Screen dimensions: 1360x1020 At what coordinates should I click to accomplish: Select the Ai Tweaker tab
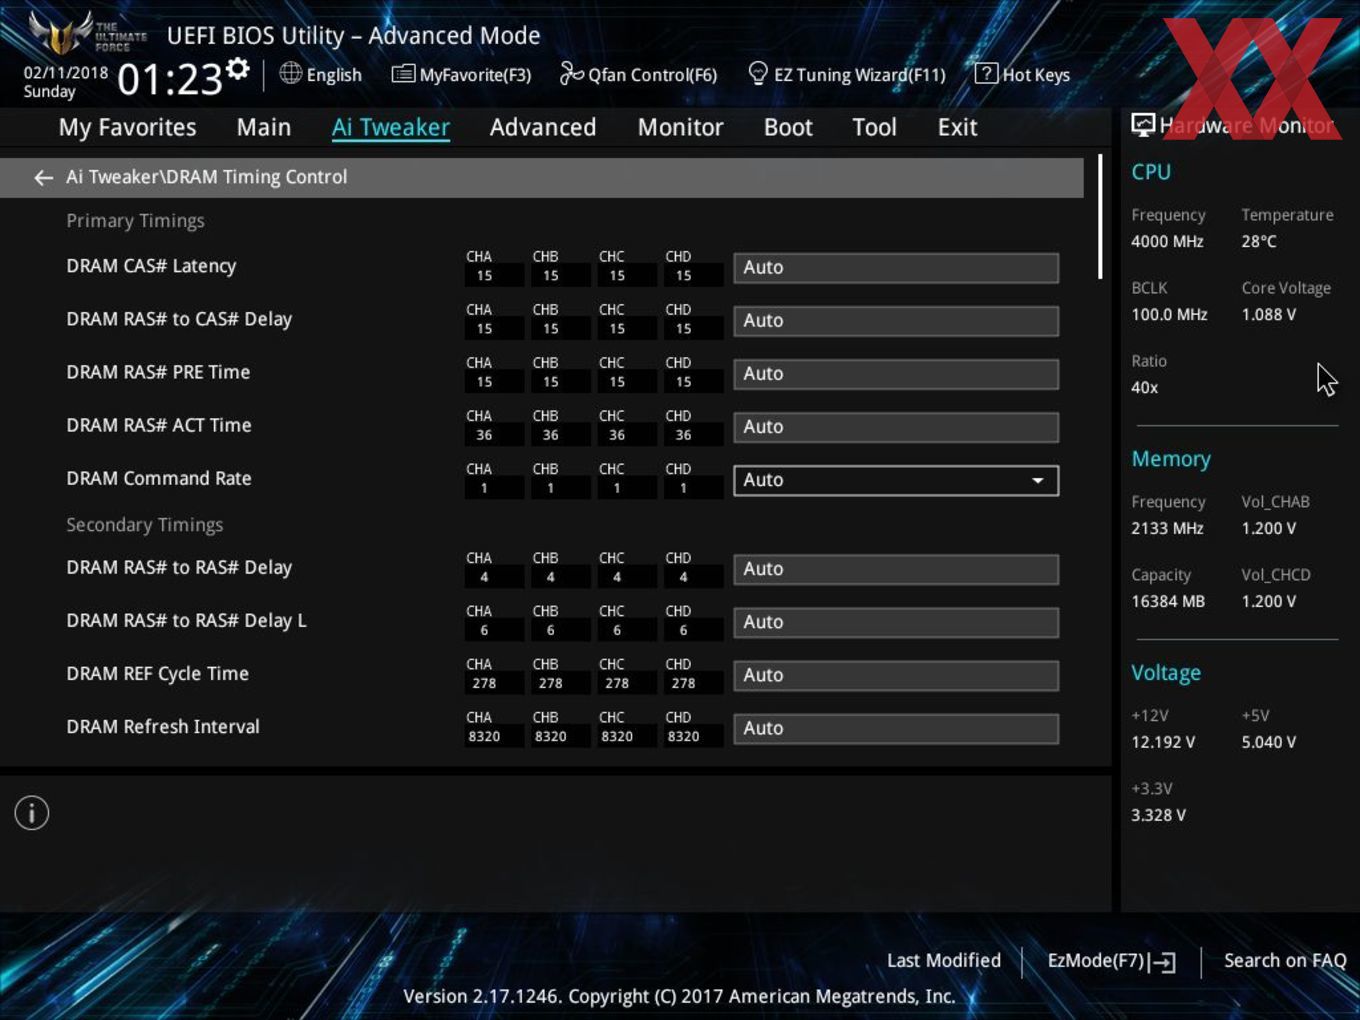(391, 128)
